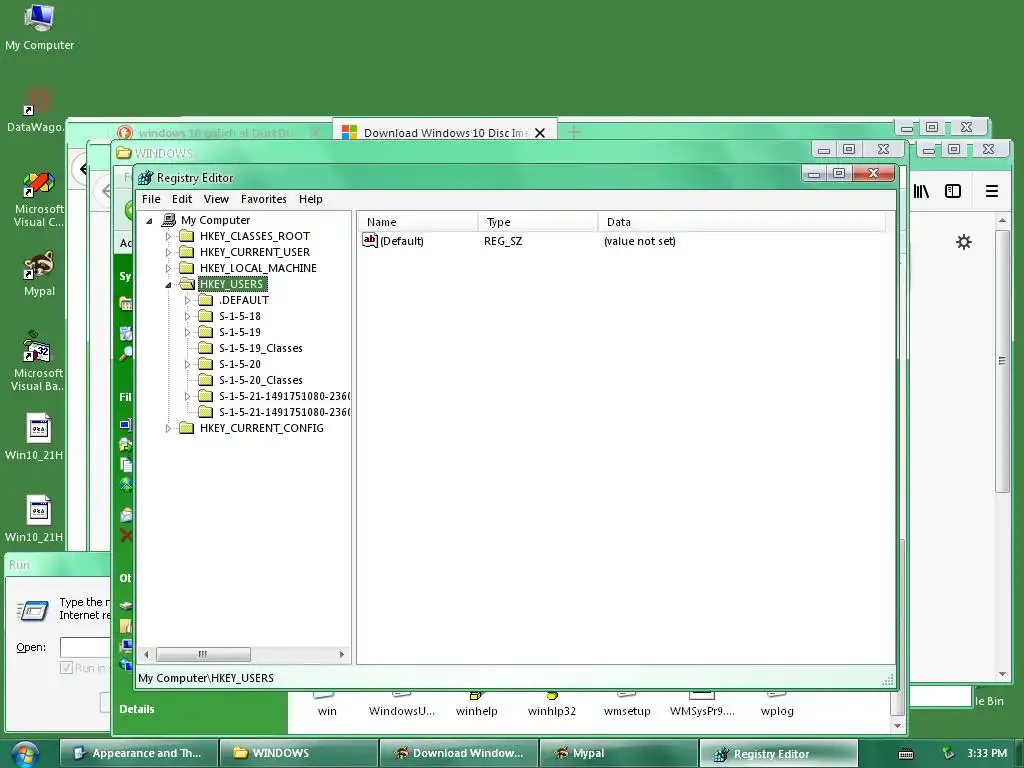Click the keyboard icon in system tray
Viewport: 1024px width, 768px height.
pyautogui.click(x=906, y=754)
